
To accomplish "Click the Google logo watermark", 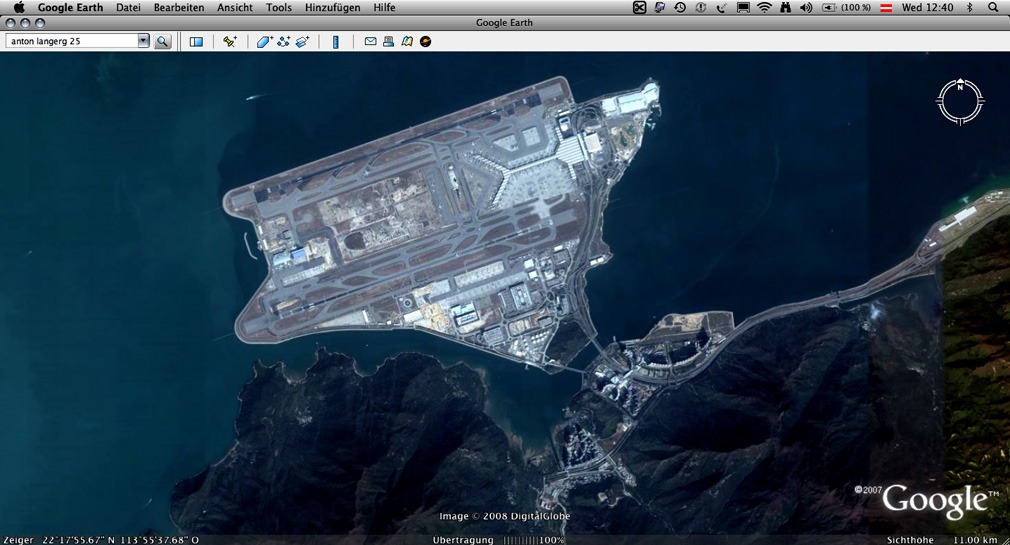I will point(934,501).
